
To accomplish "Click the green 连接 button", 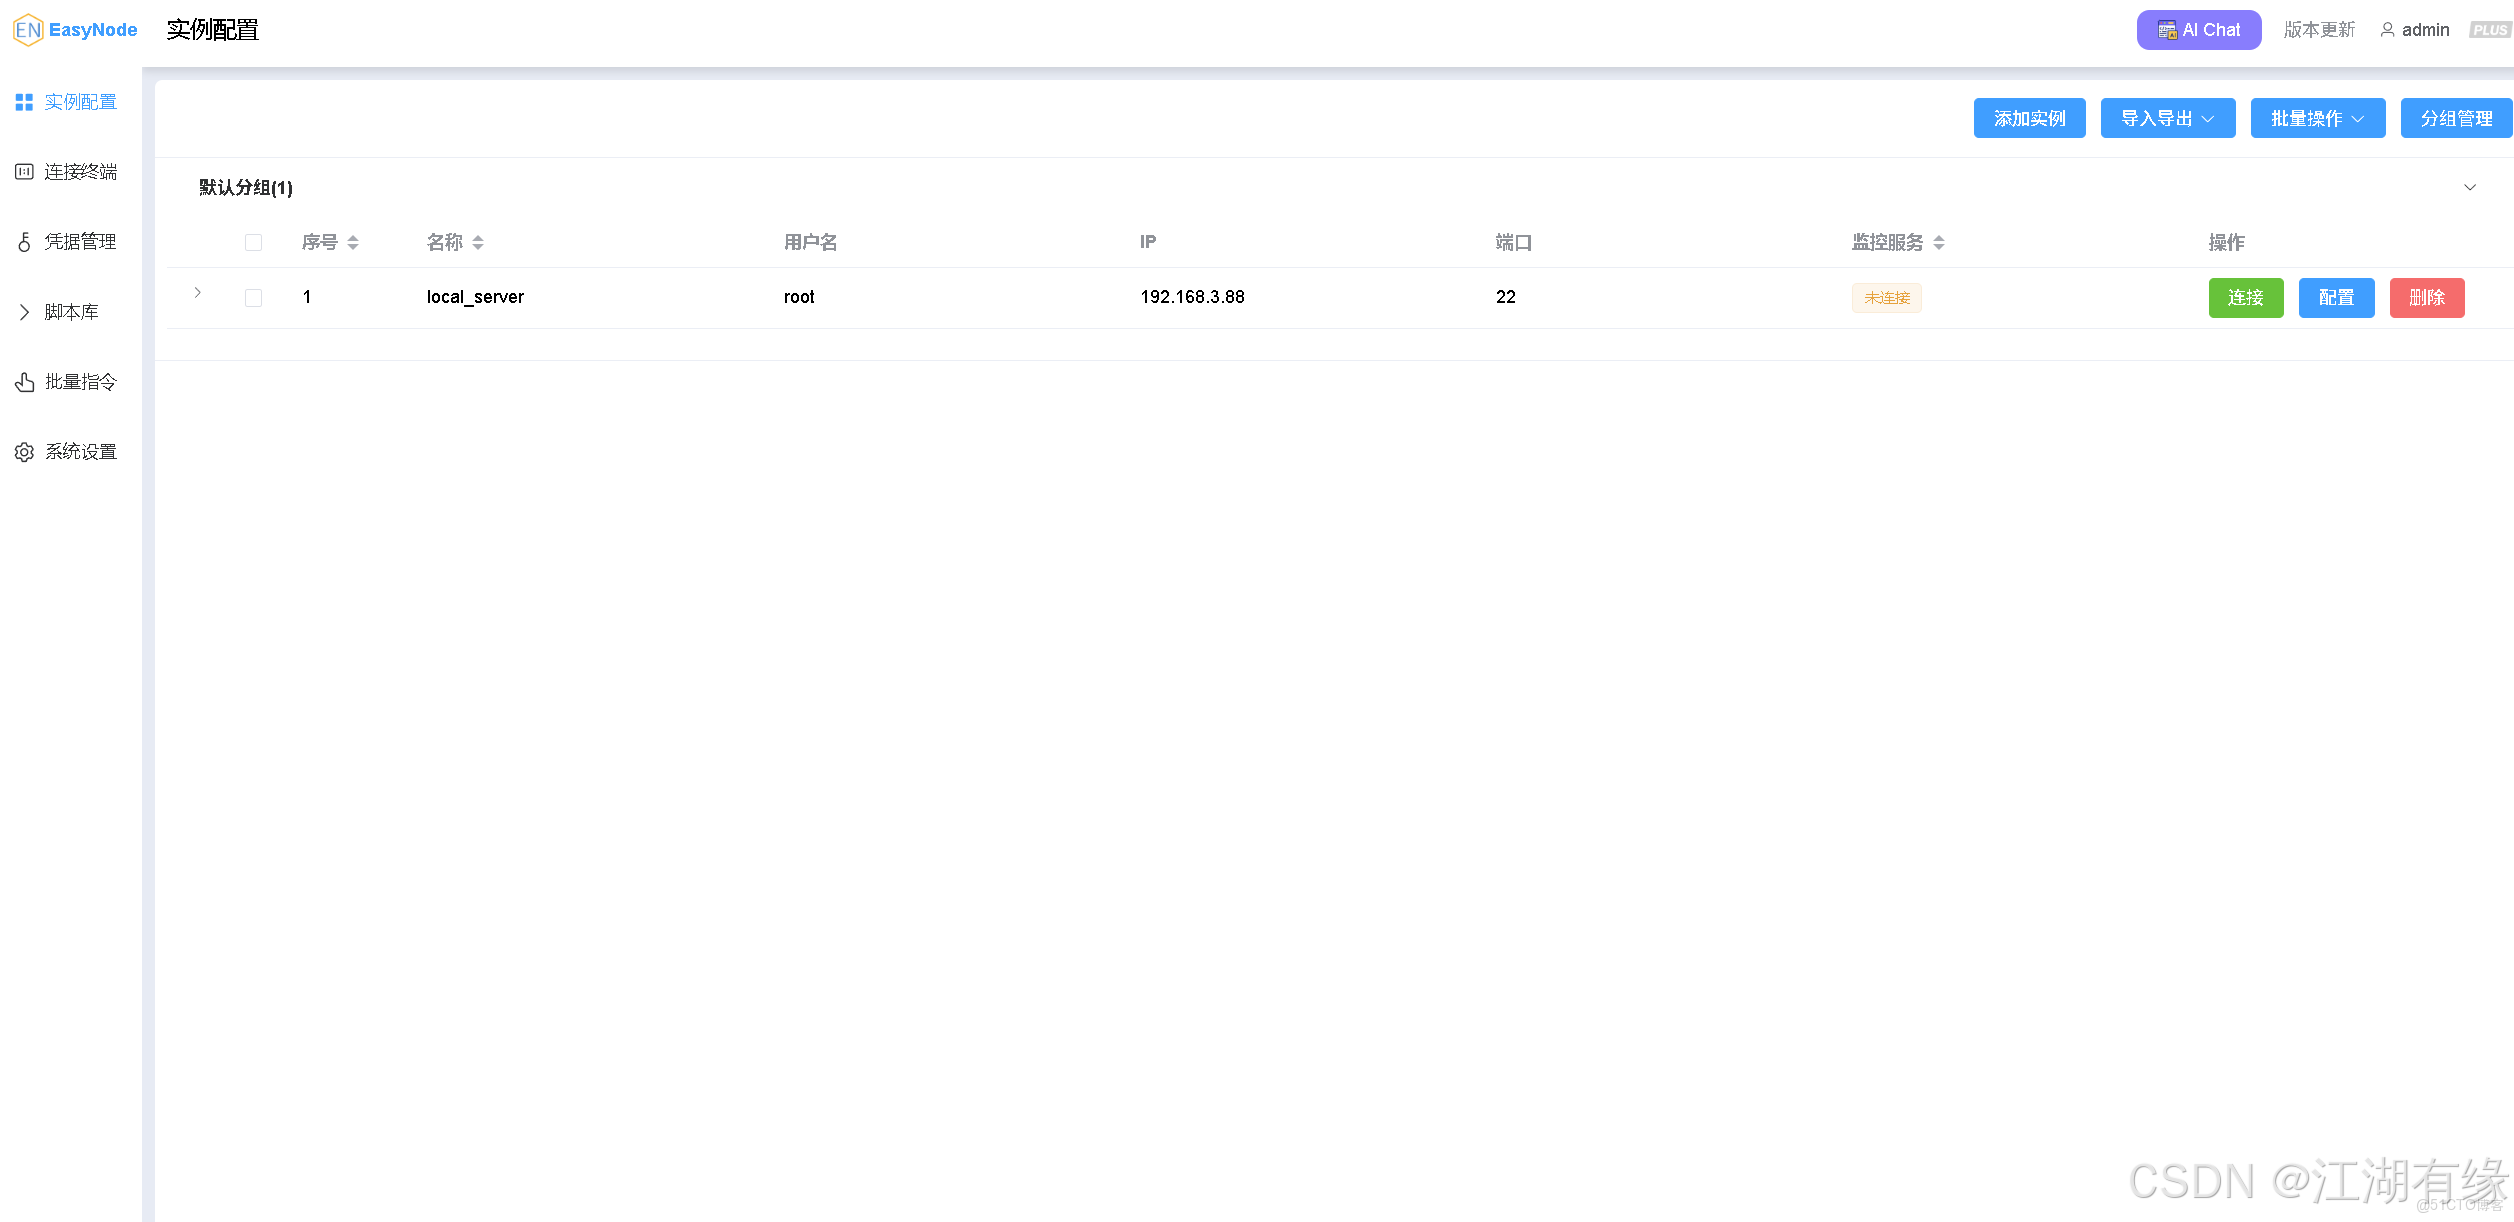I will tap(2245, 298).
